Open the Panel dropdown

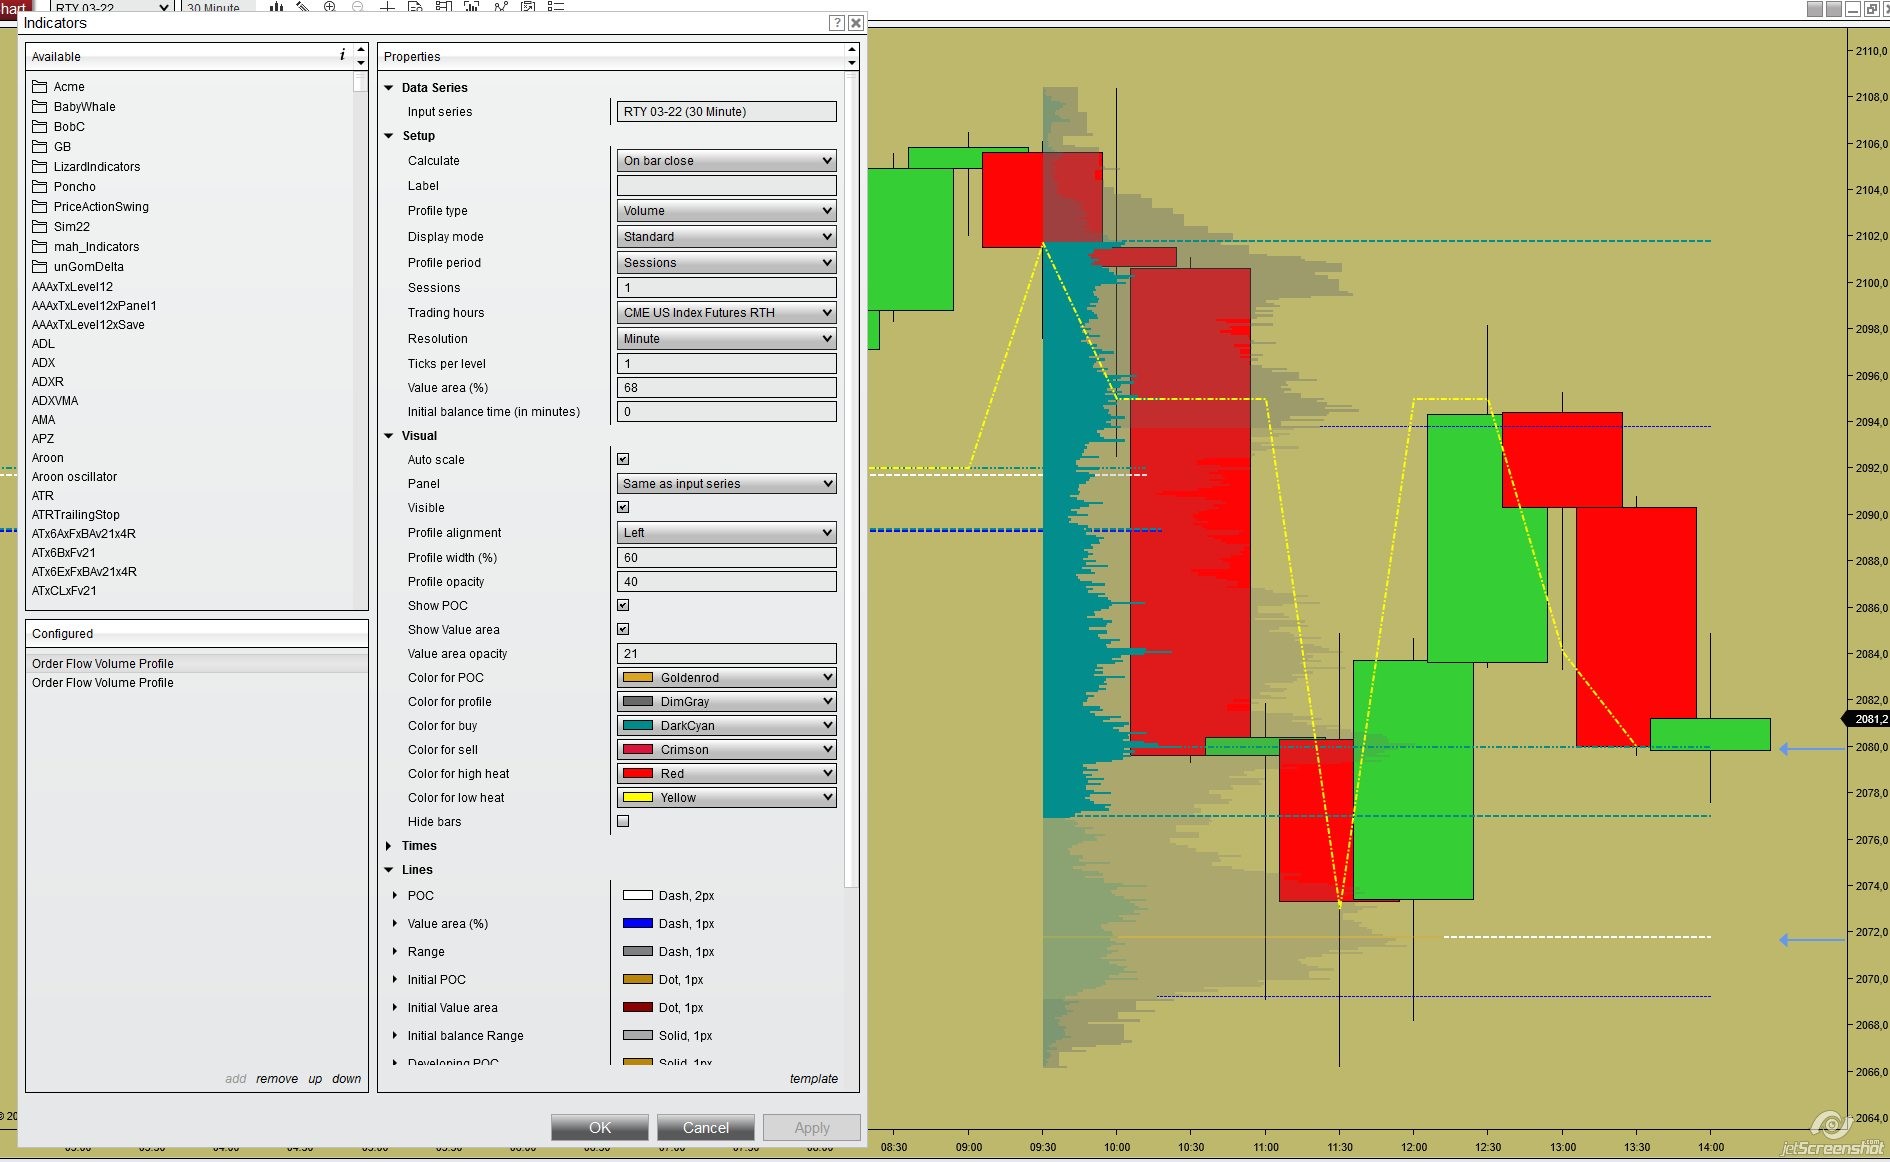727,483
